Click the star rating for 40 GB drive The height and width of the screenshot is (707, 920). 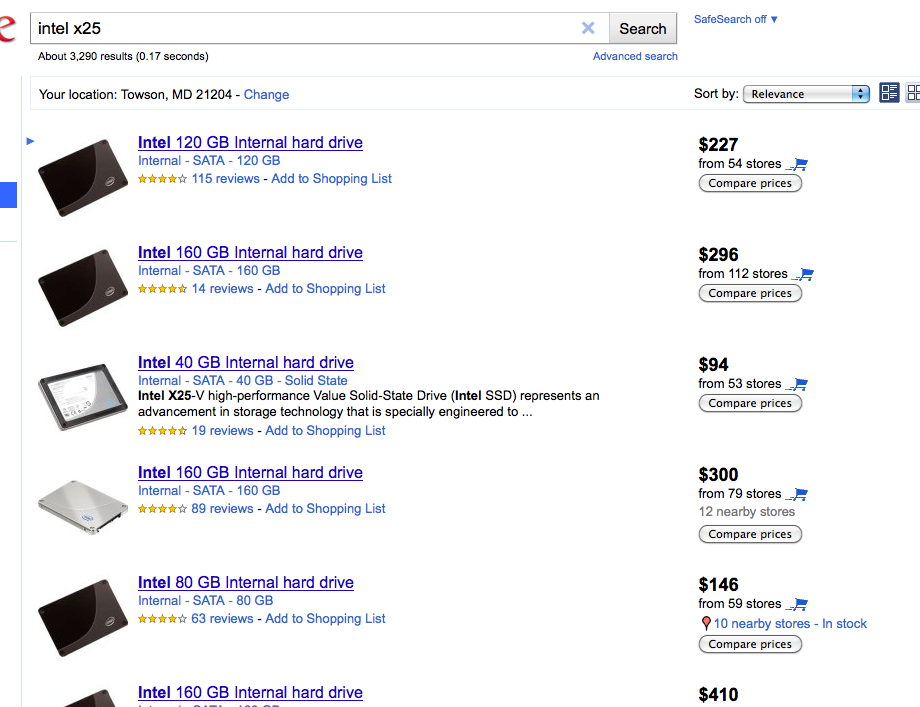[x=163, y=431]
